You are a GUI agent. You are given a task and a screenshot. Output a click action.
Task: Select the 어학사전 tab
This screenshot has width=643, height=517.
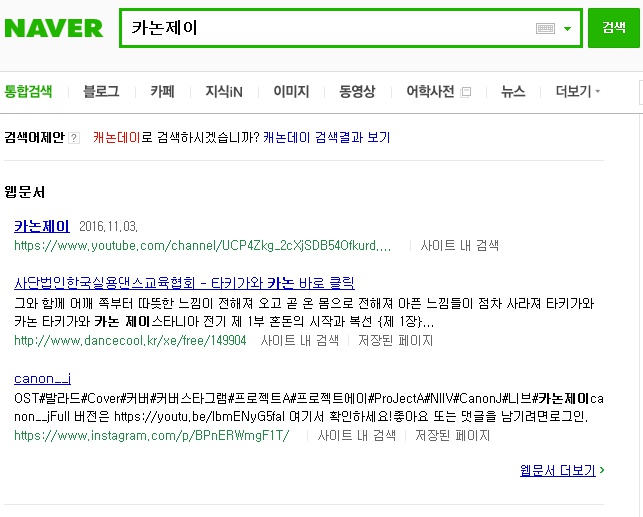(430, 91)
